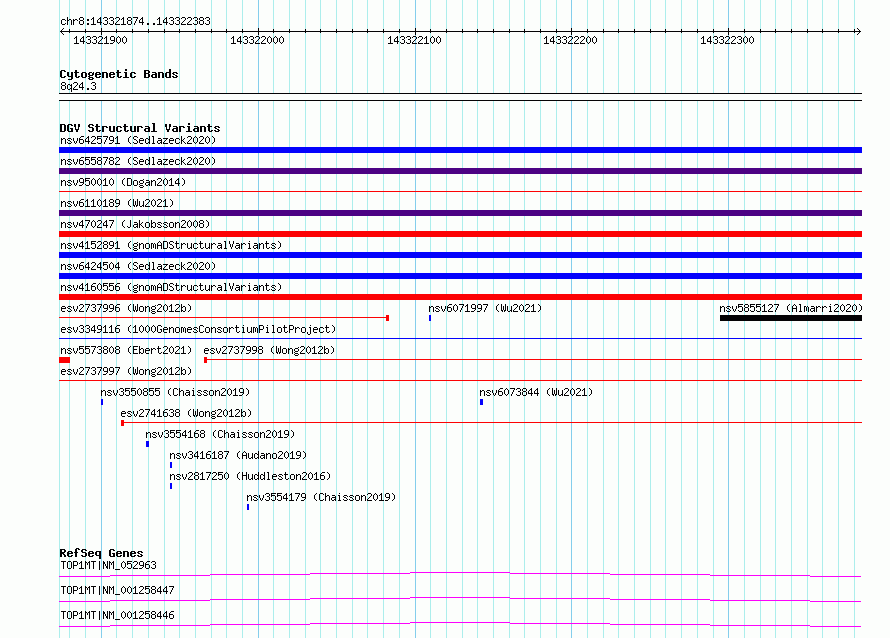
Task: Click the chr8:143321874..143322383 coordinate label
Action: pos(135,21)
